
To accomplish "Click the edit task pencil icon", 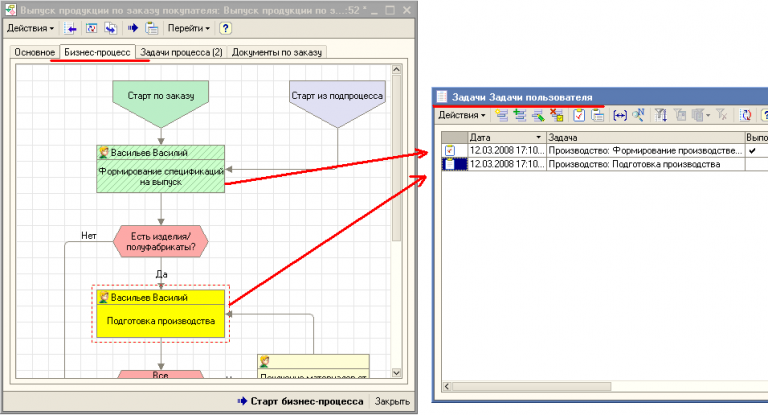I will click(x=537, y=116).
